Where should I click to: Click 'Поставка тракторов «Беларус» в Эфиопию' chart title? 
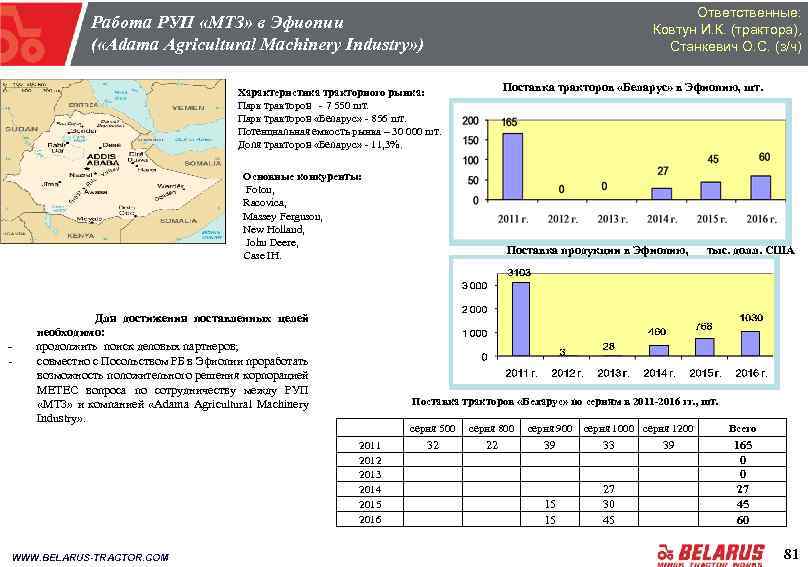(633, 88)
